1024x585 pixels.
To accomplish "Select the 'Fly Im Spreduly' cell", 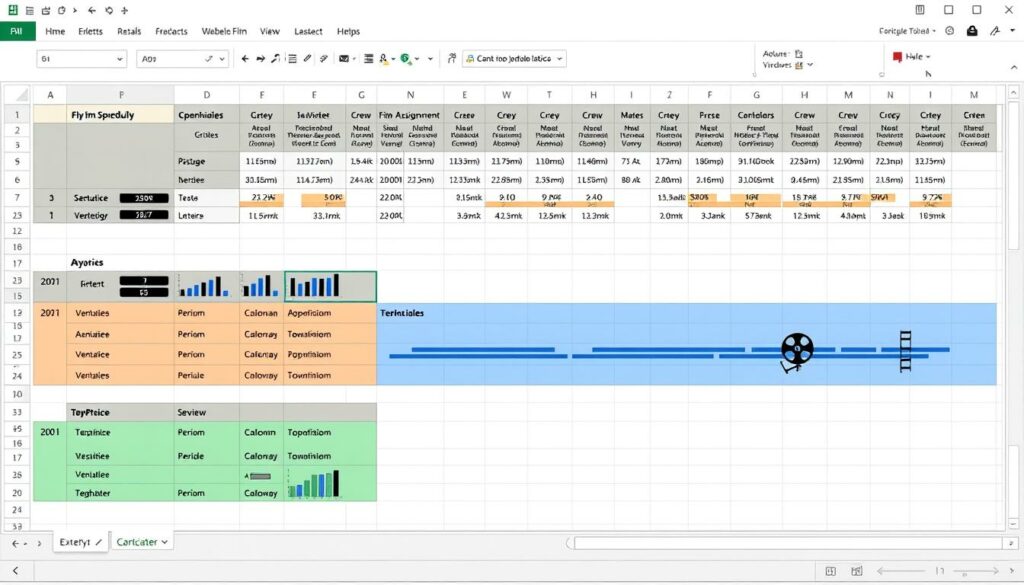I will [120, 114].
